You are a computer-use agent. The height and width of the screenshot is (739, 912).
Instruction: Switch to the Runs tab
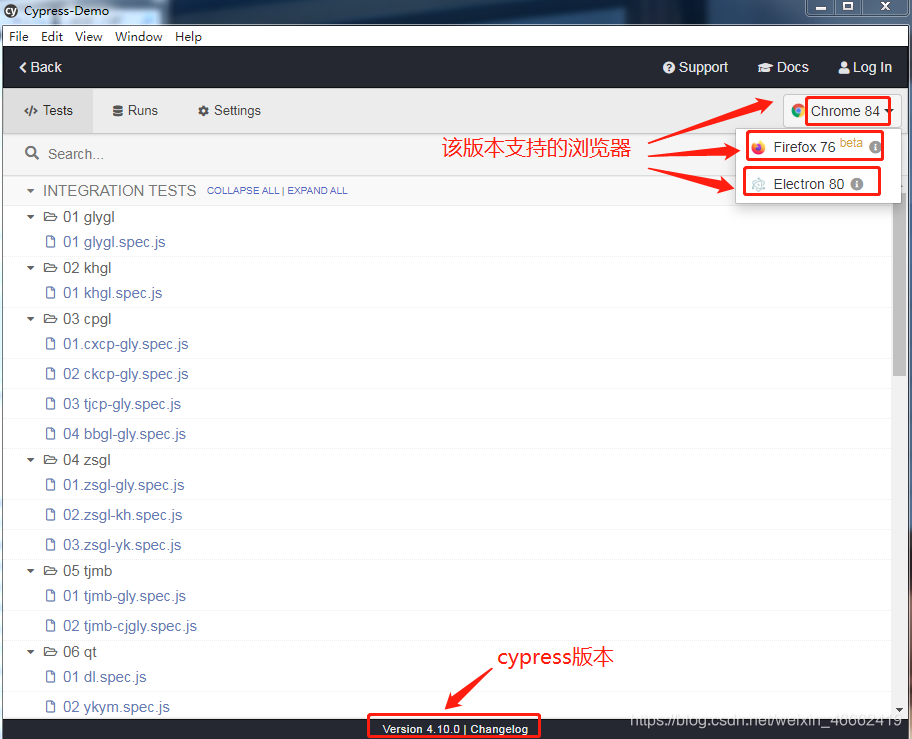pos(135,110)
